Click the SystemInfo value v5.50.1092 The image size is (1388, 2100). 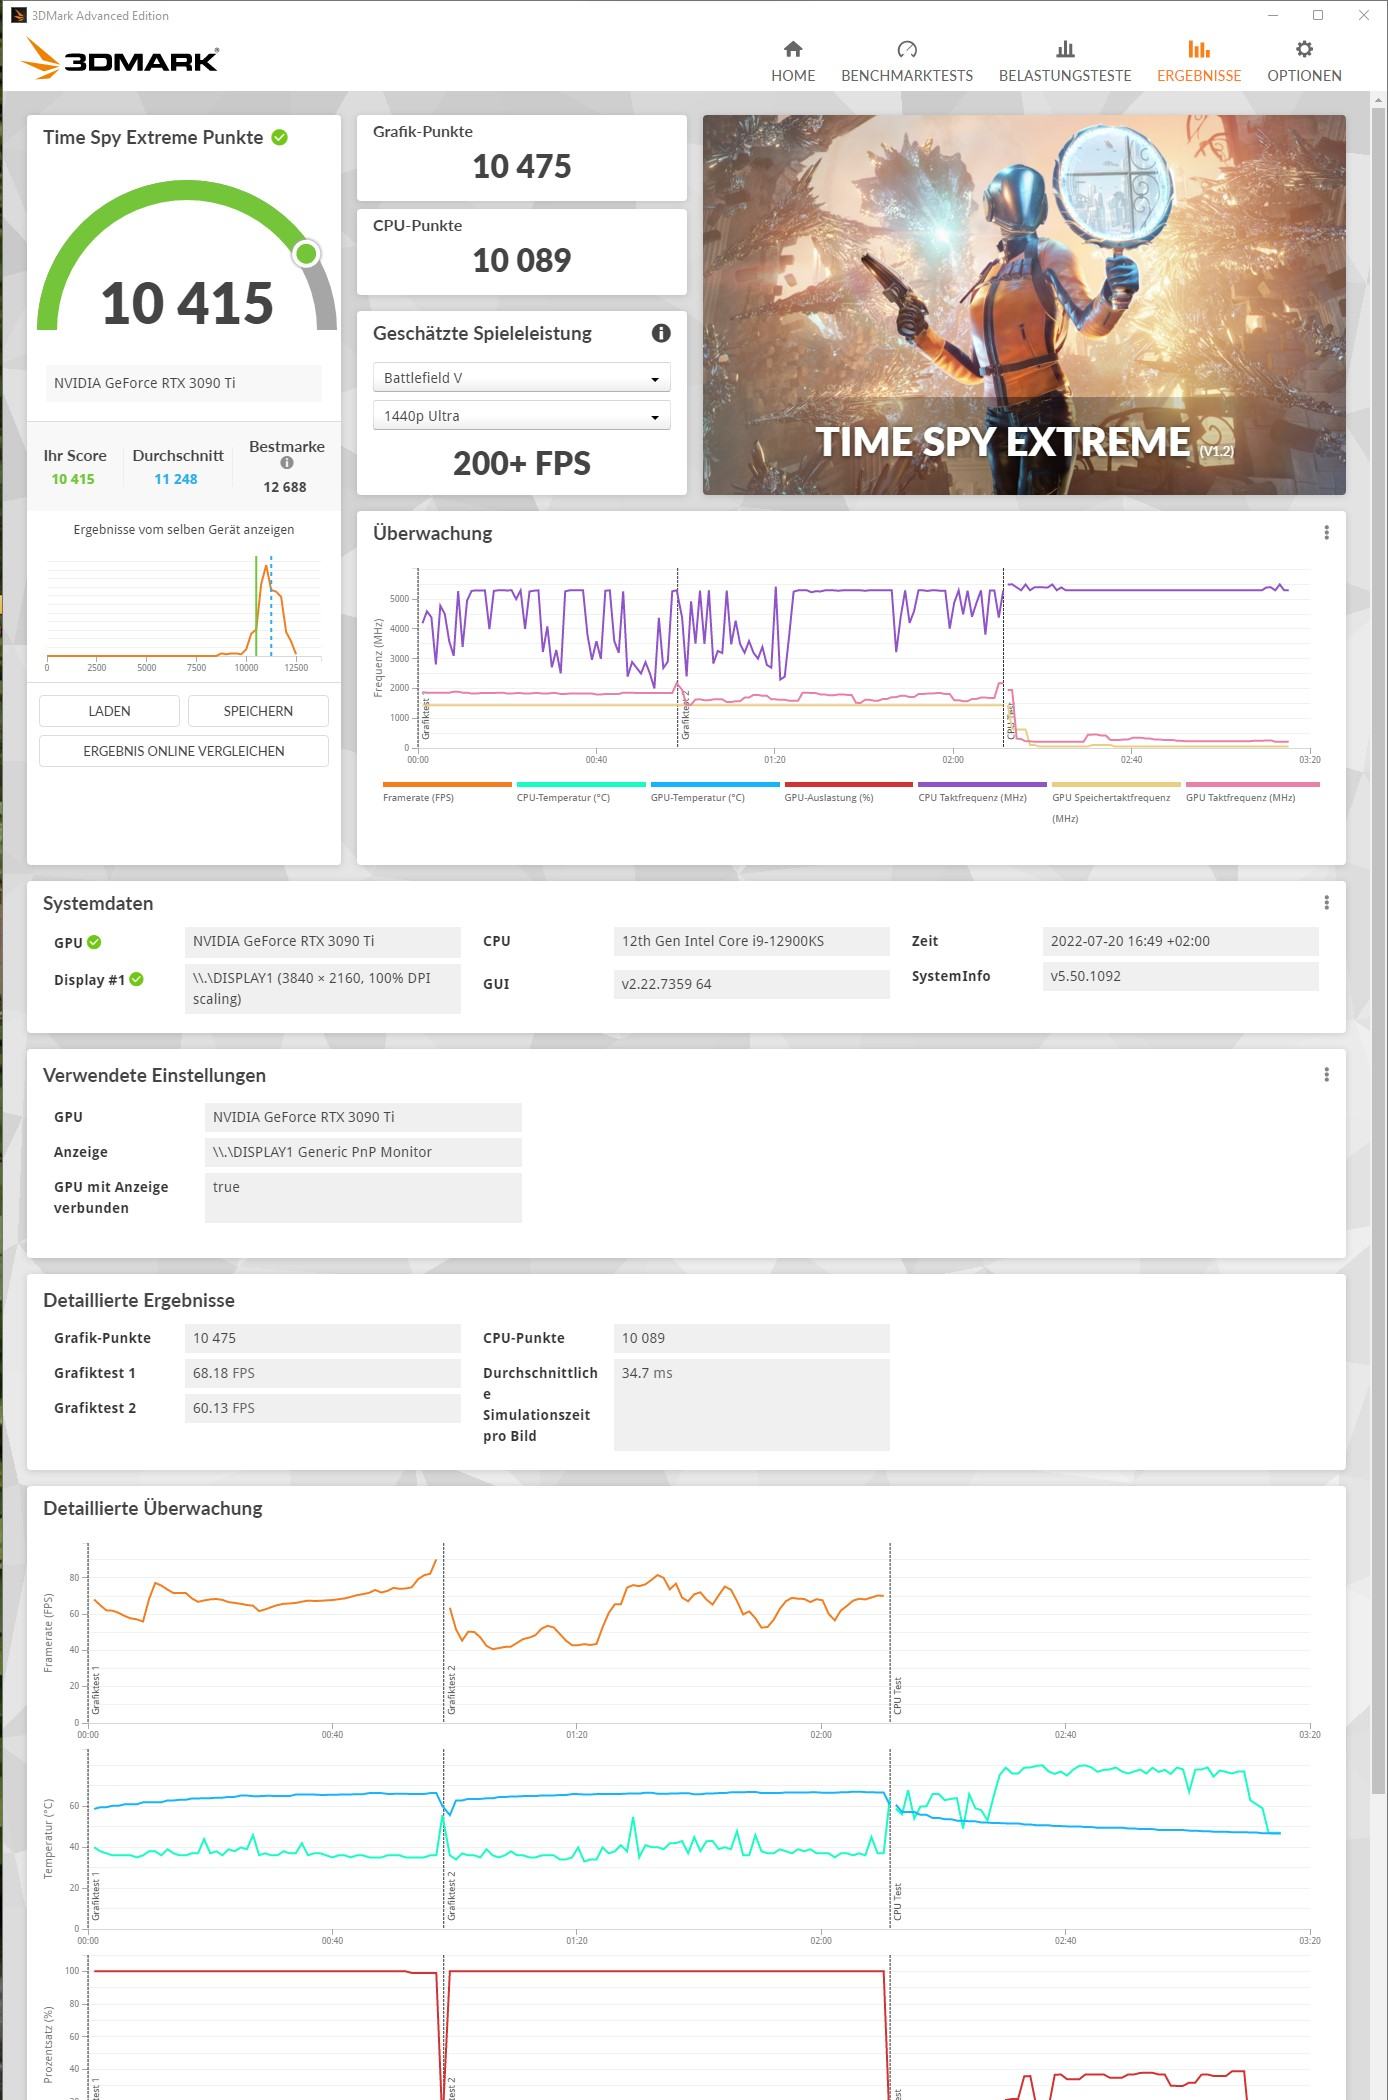click(x=1180, y=976)
